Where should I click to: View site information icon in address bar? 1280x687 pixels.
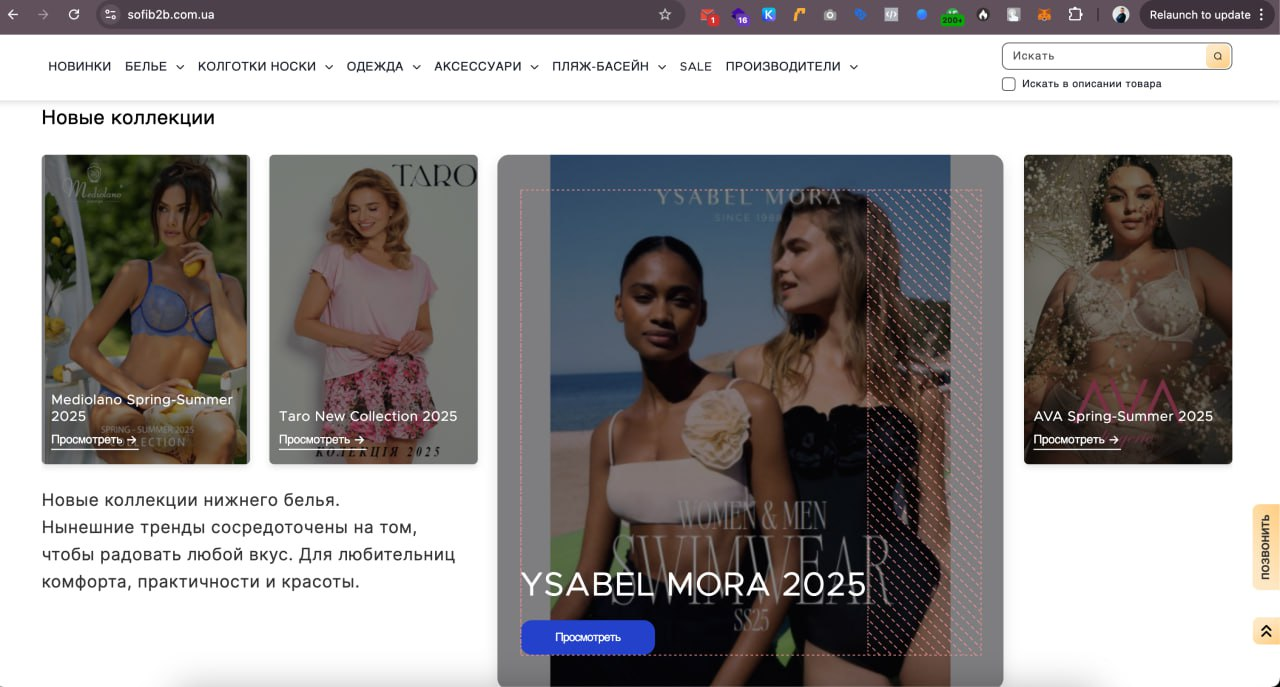click(111, 15)
